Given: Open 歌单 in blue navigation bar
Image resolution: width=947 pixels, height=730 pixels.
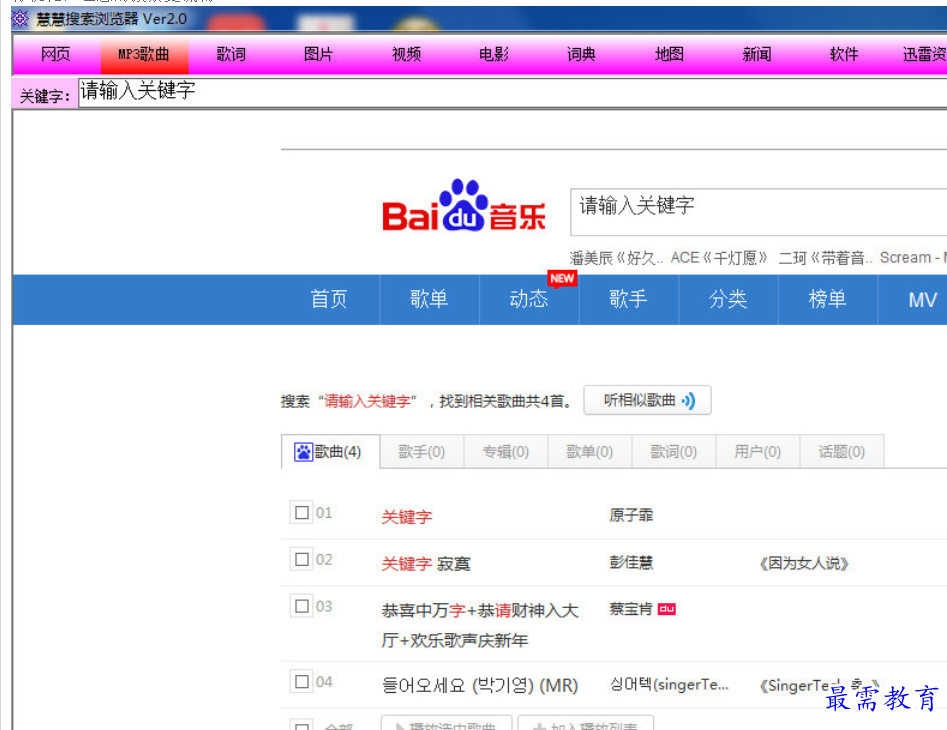Looking at the screenshot, I should (429, 299).
